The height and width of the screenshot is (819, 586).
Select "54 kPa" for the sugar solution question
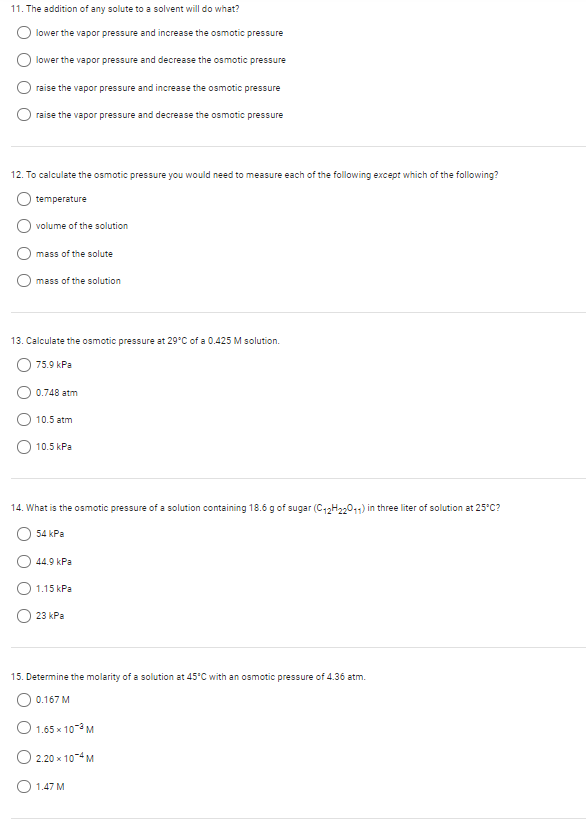[22, 534]
